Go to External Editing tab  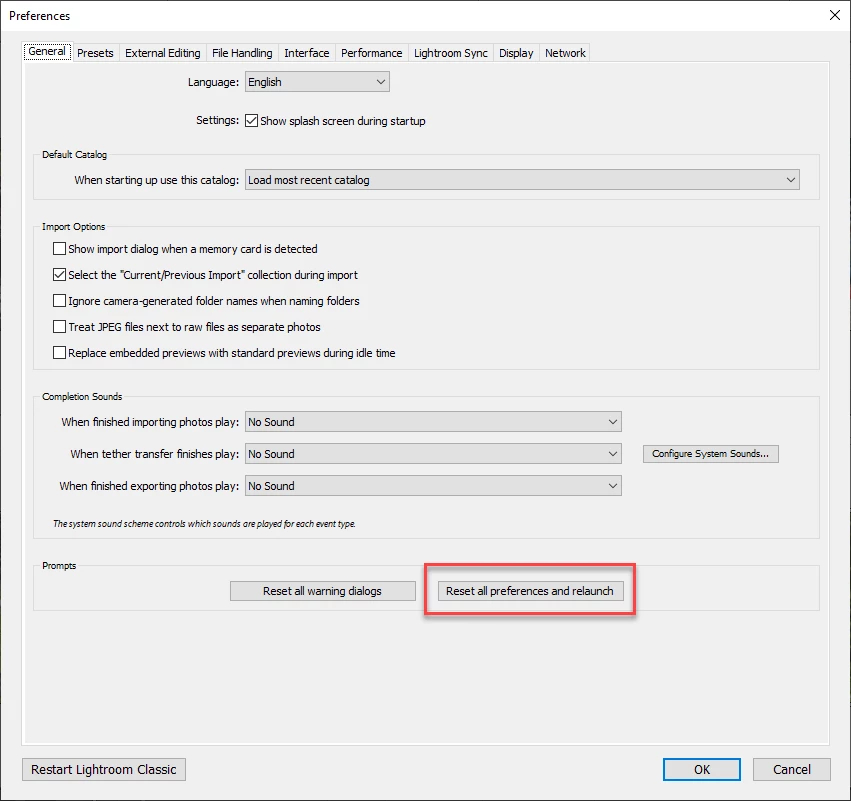click(163, 53)
